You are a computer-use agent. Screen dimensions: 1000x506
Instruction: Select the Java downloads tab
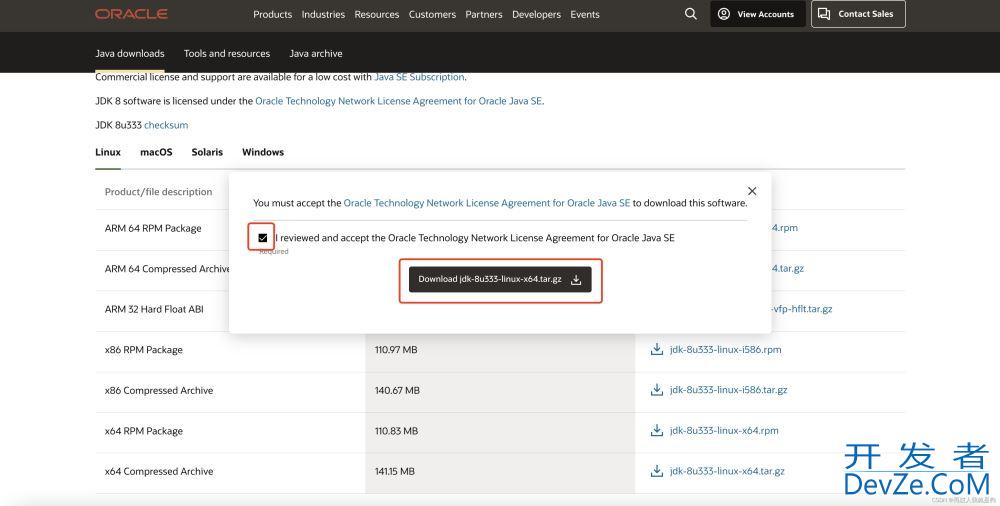click(x=130, y=54)
